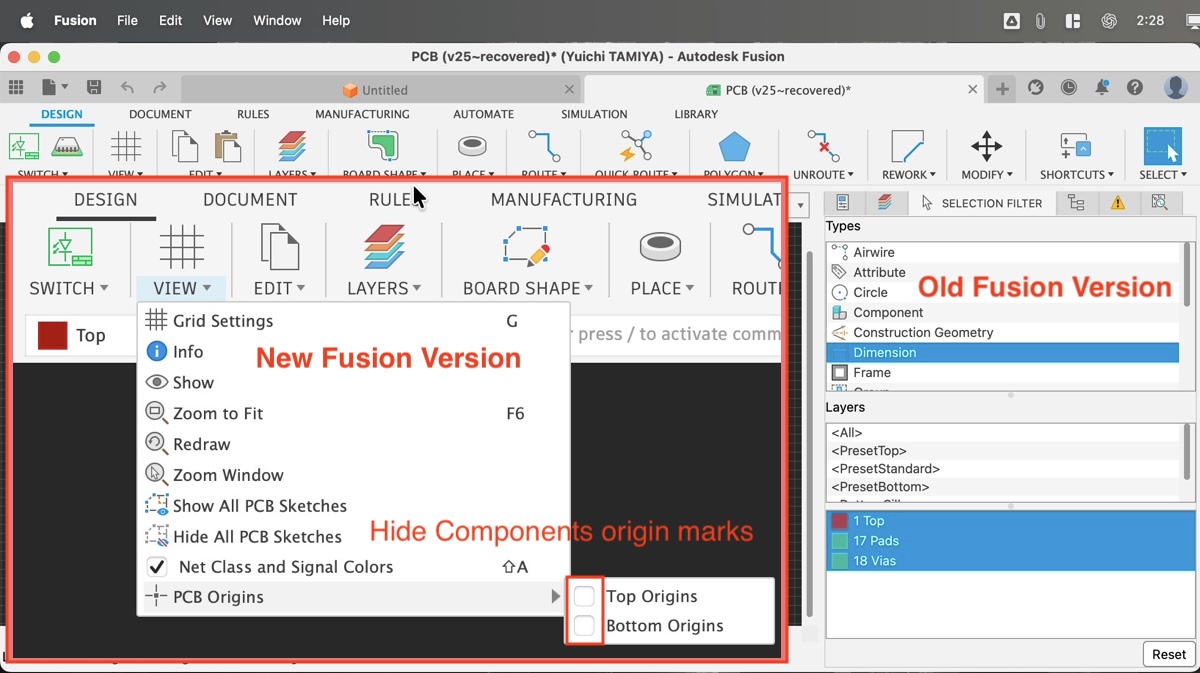Open the layers stack panel tab icon

[885, 202]
